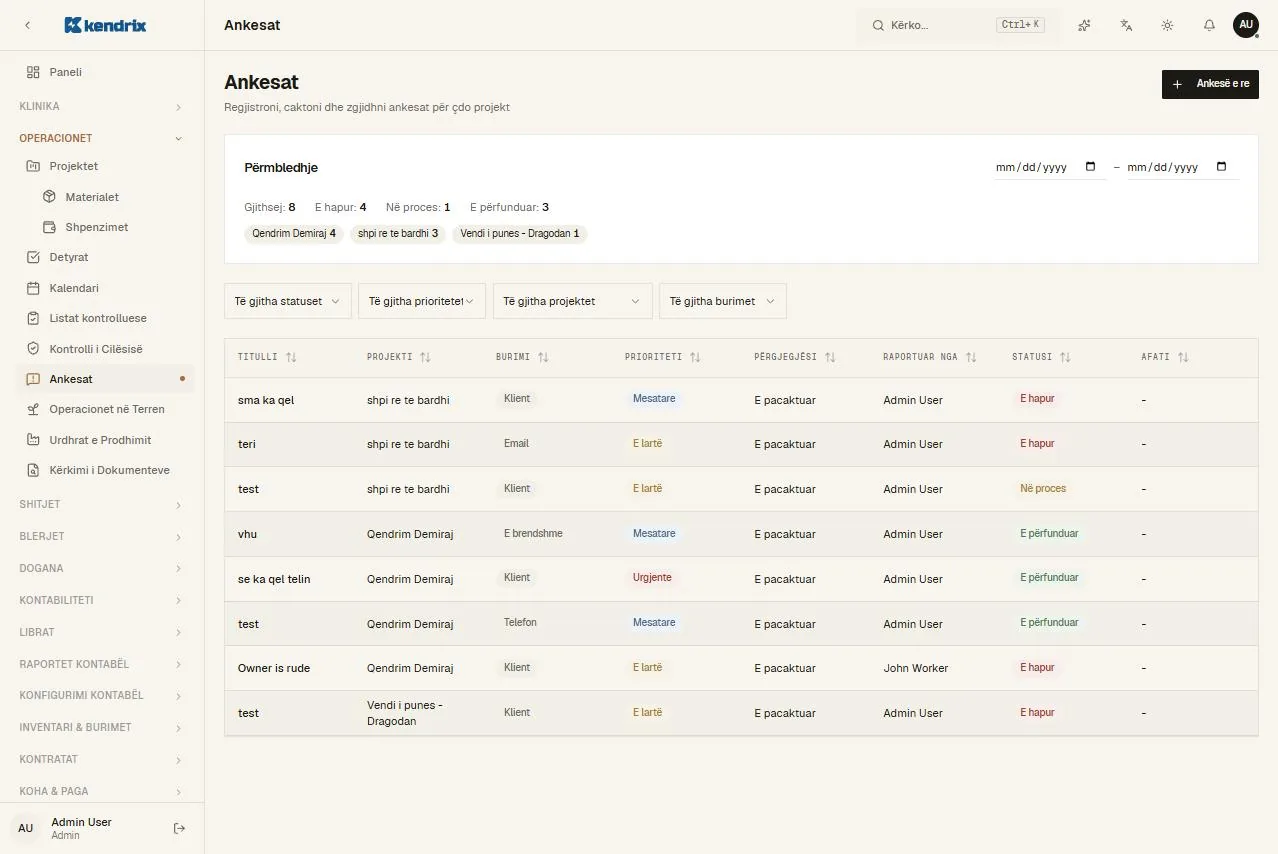The image size is (1278, 854).
Task: Sort table by Raportuar nga column
Action: [930, 357]
